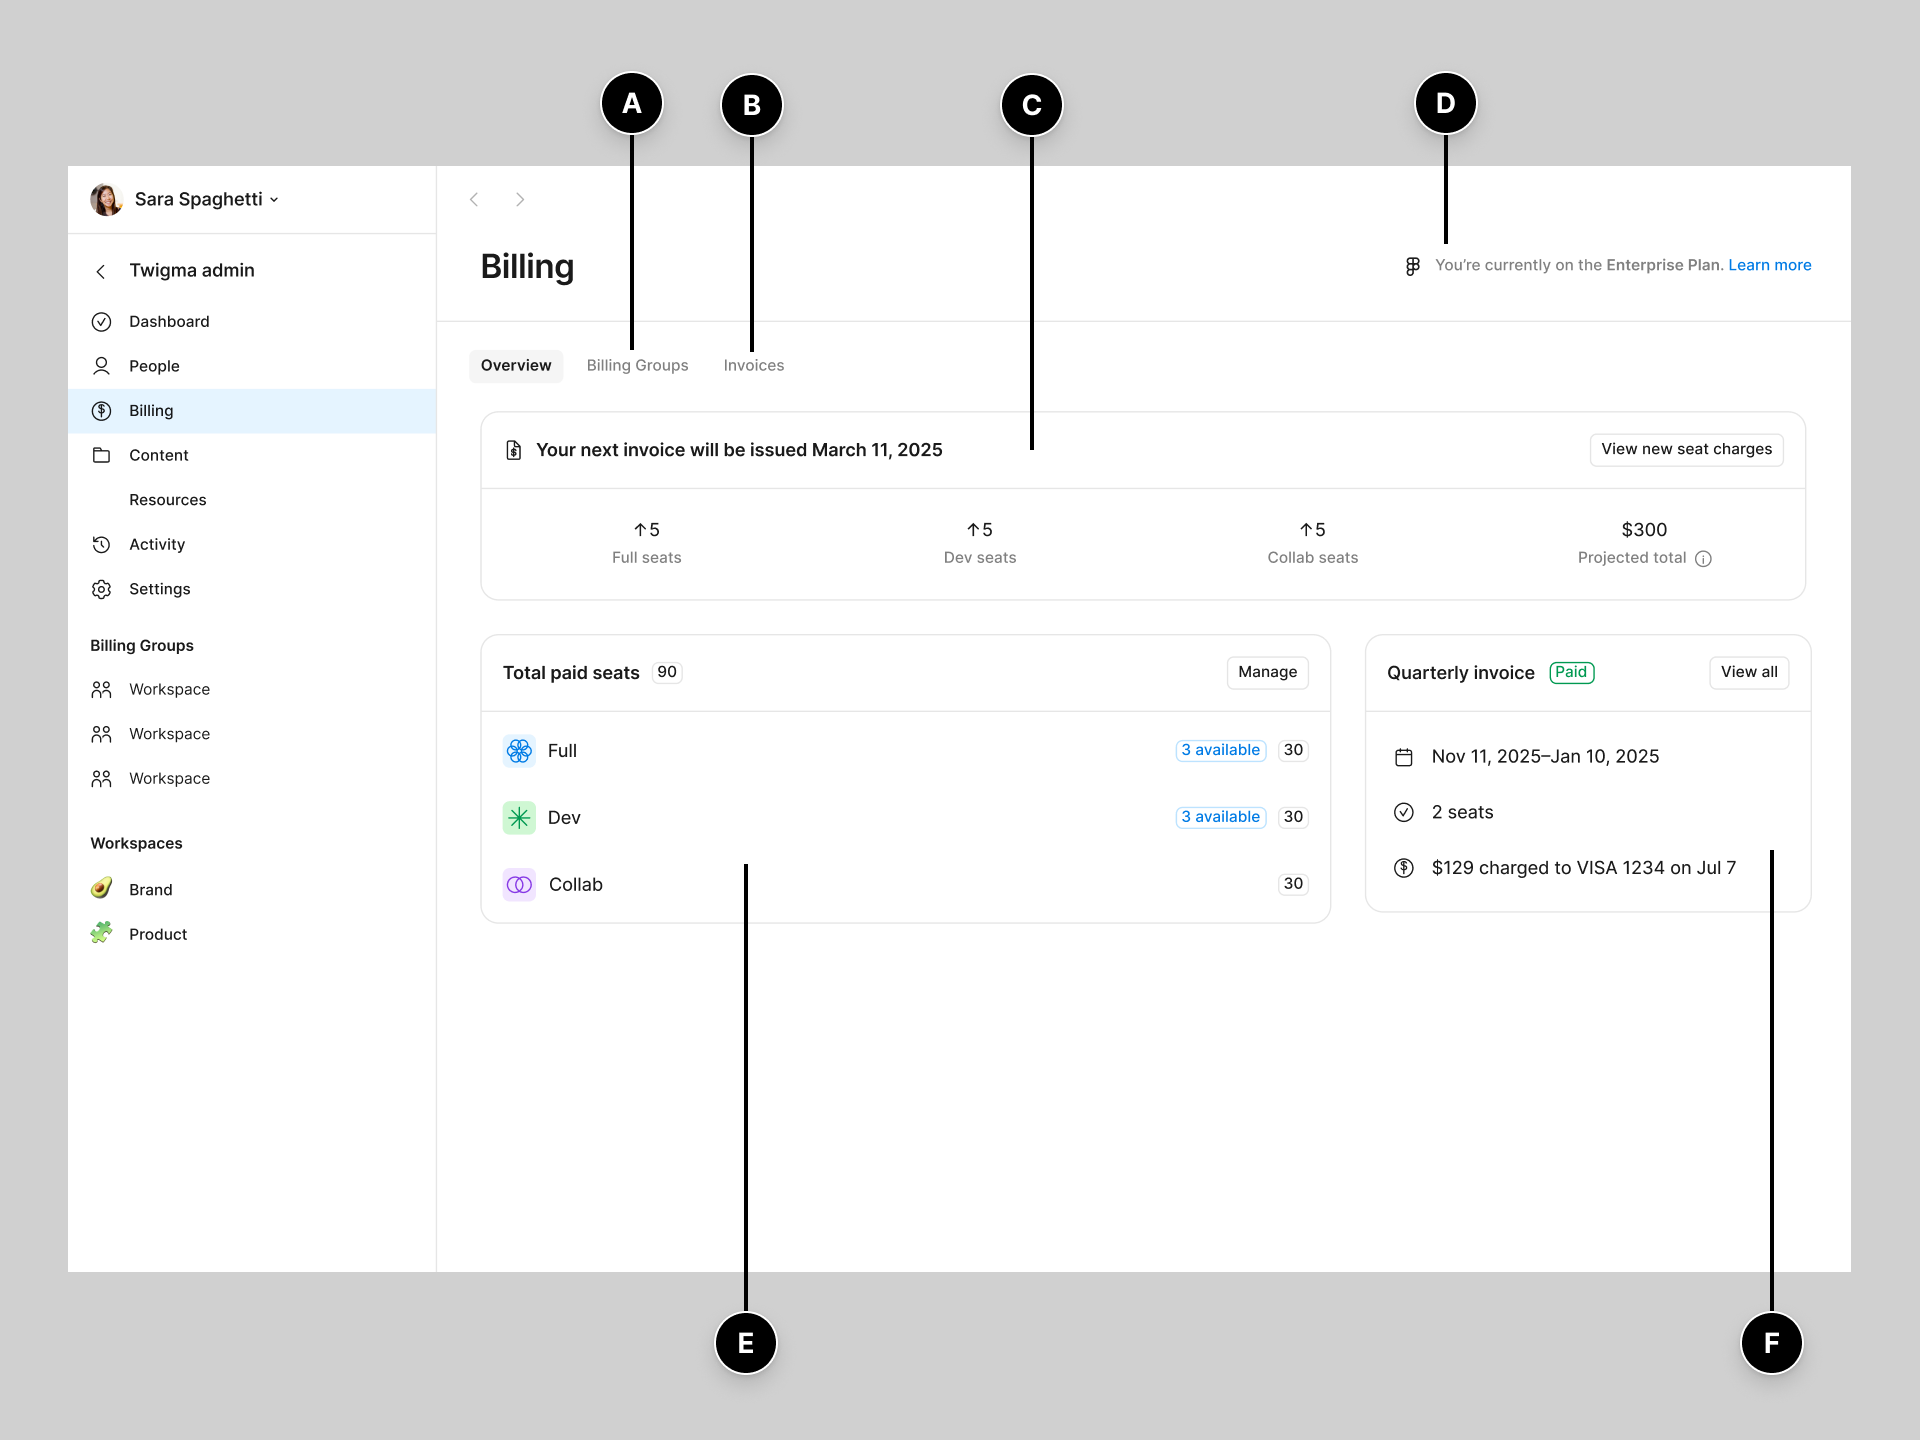Select the Invoices tab
Screen dimensions: 1920x1440
[753, 363]
